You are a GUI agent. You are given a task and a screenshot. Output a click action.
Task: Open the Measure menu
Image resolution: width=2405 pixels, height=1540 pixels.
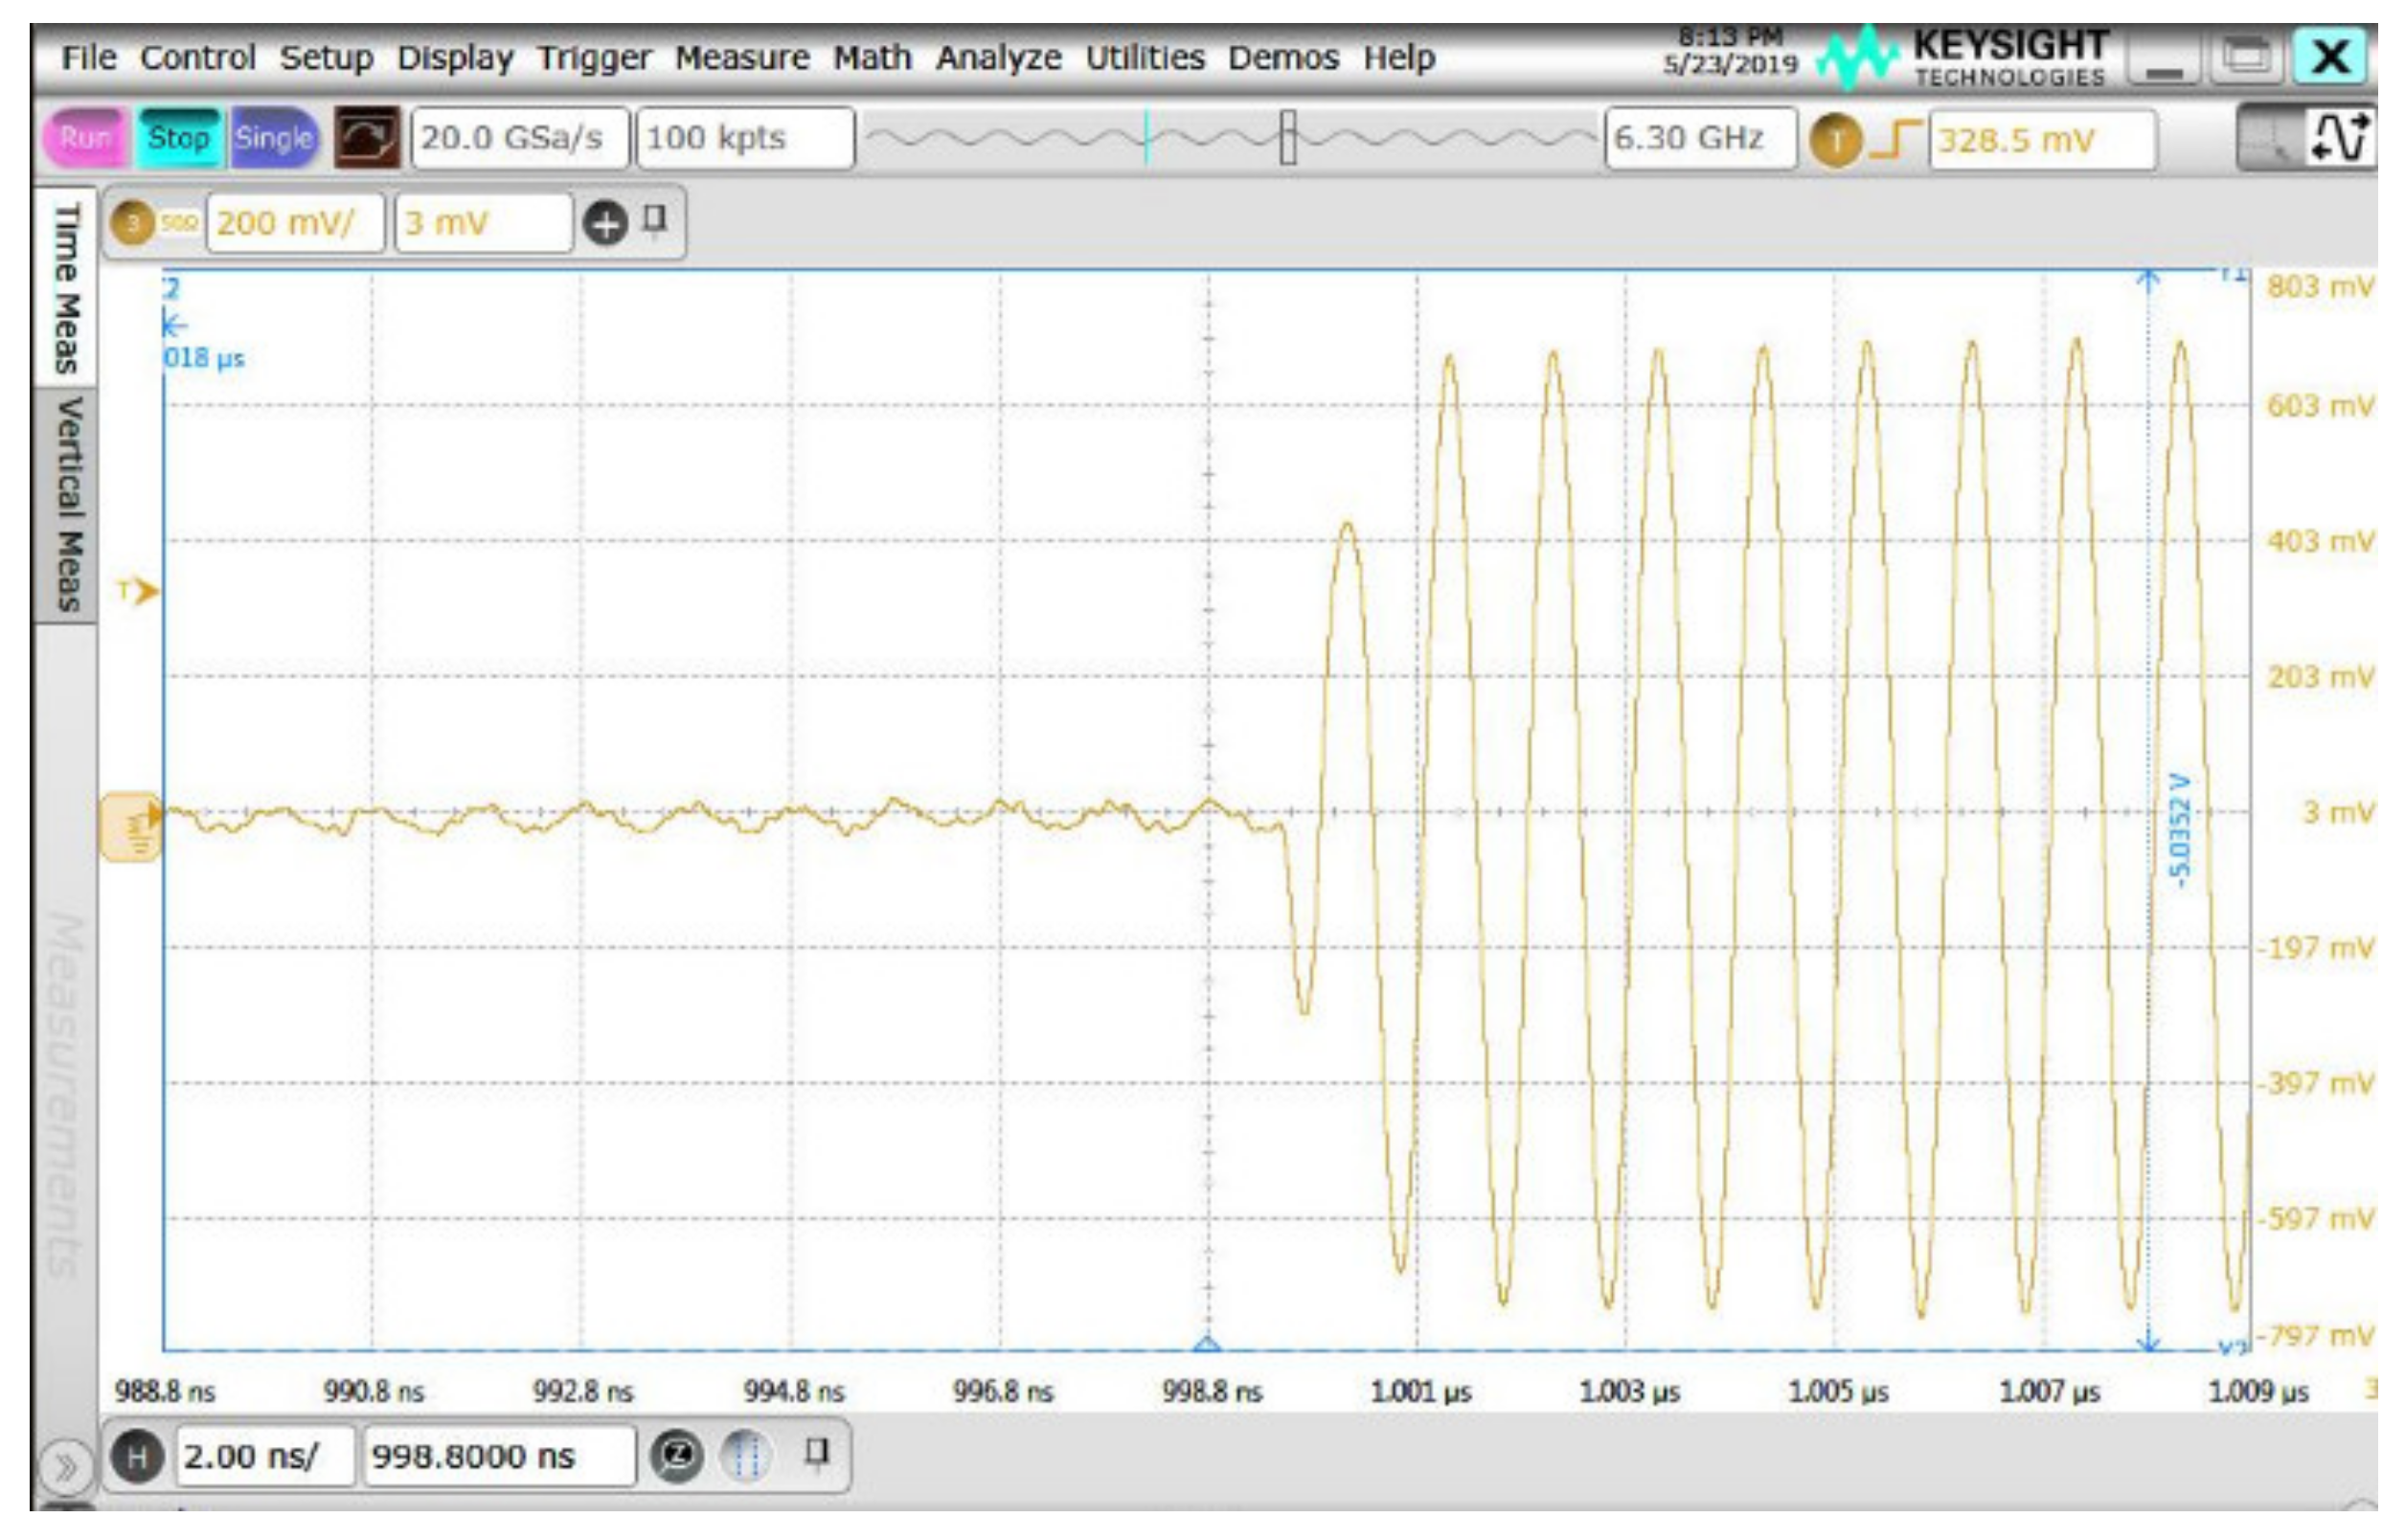pyautogui.click(x=745, y=57)
